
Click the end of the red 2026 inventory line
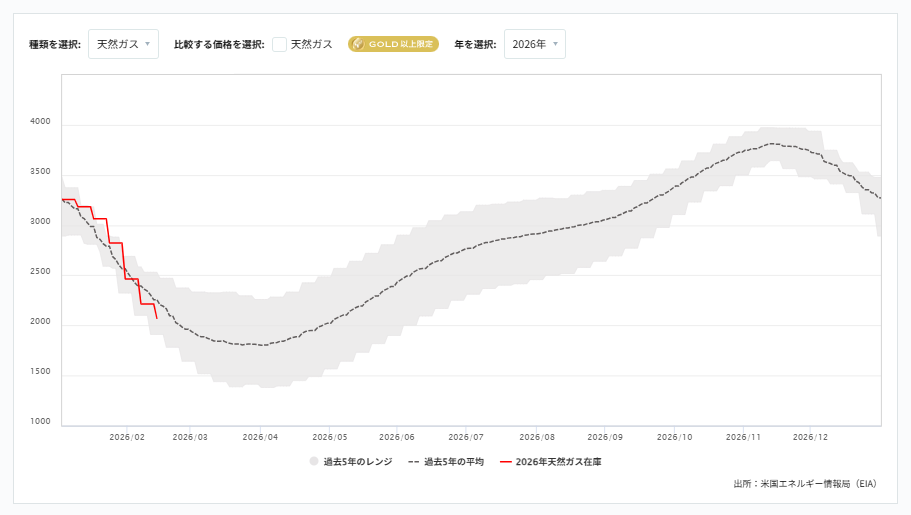(157, 318)
